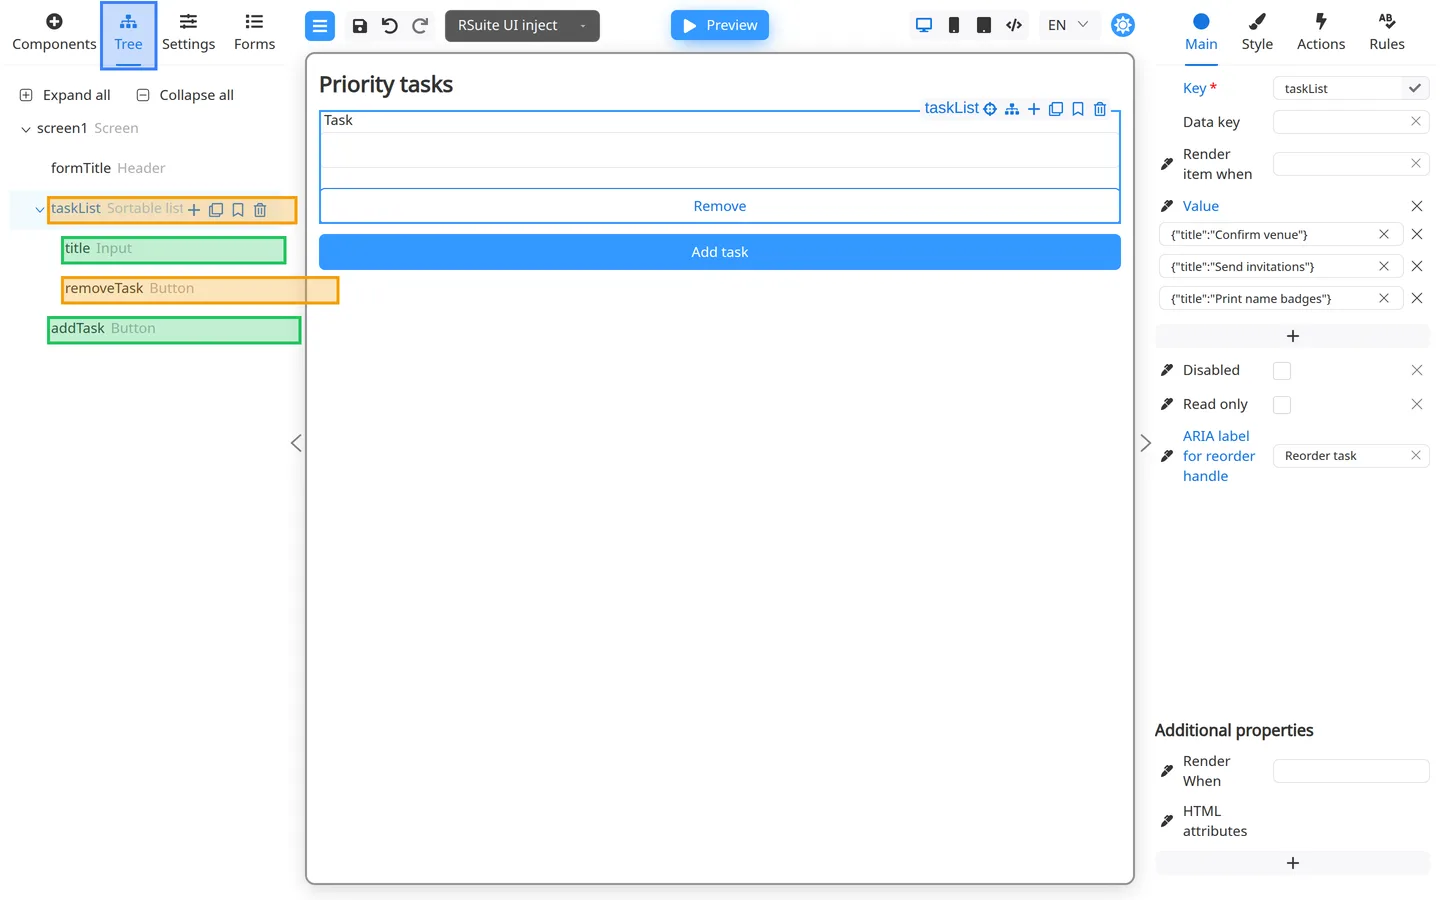Open the hamburger main menu
This screenshot has width=1440, height=900.
pos(320,26)
